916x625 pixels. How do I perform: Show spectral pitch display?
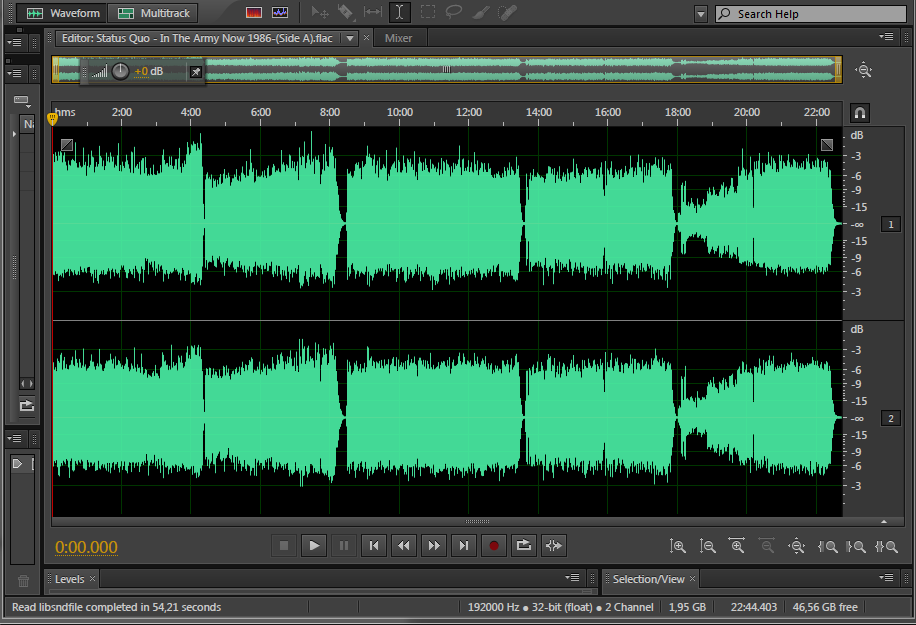pos(280,13)
